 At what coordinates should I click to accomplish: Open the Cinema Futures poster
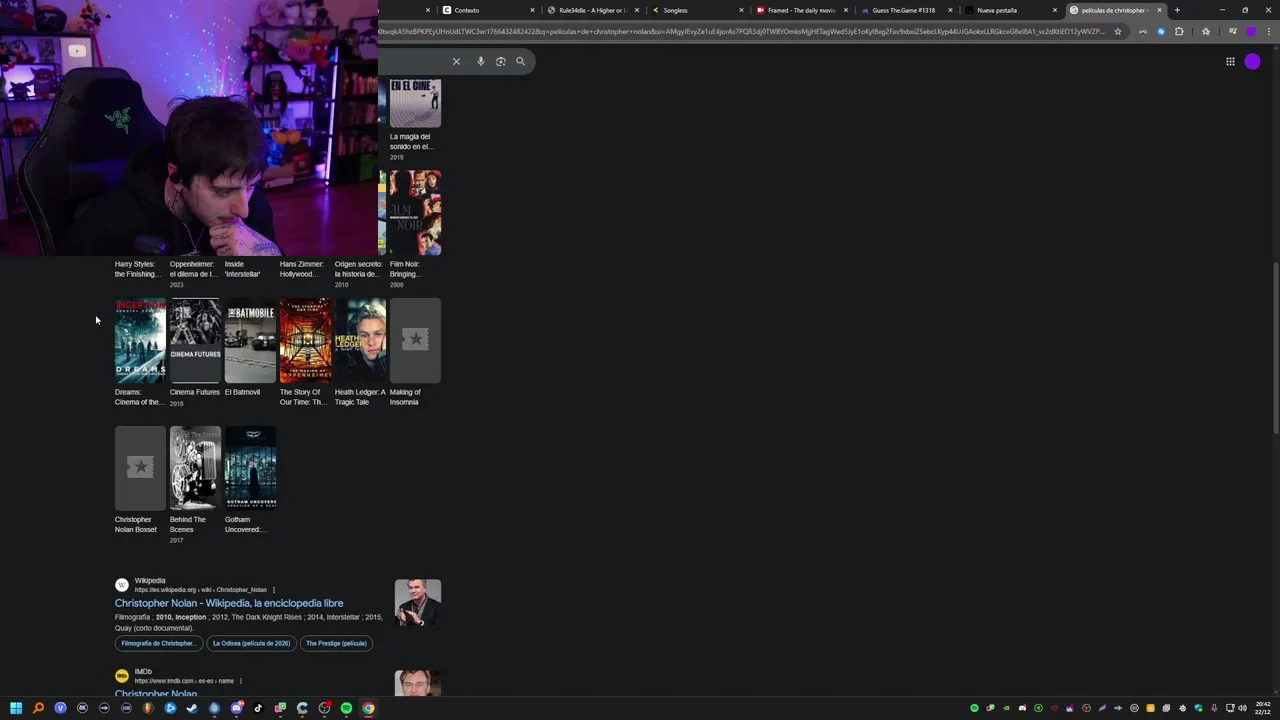pos(195,341)
